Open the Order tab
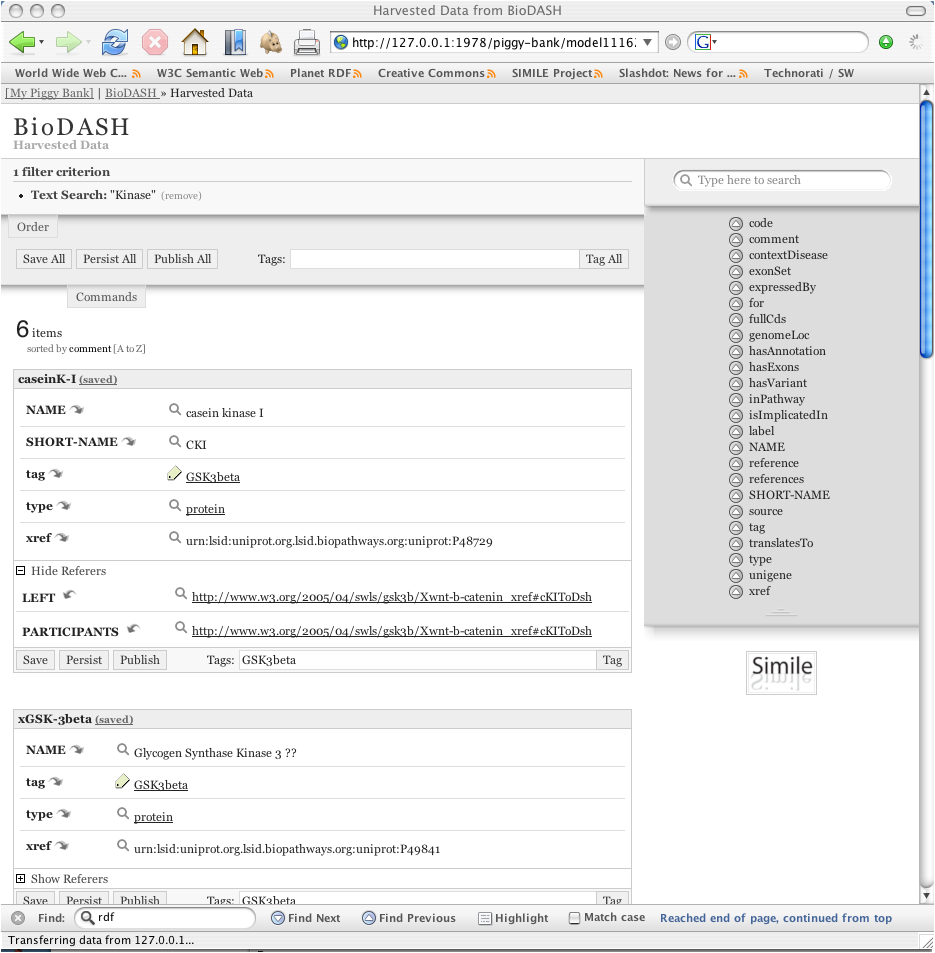 tap(33, 227)
